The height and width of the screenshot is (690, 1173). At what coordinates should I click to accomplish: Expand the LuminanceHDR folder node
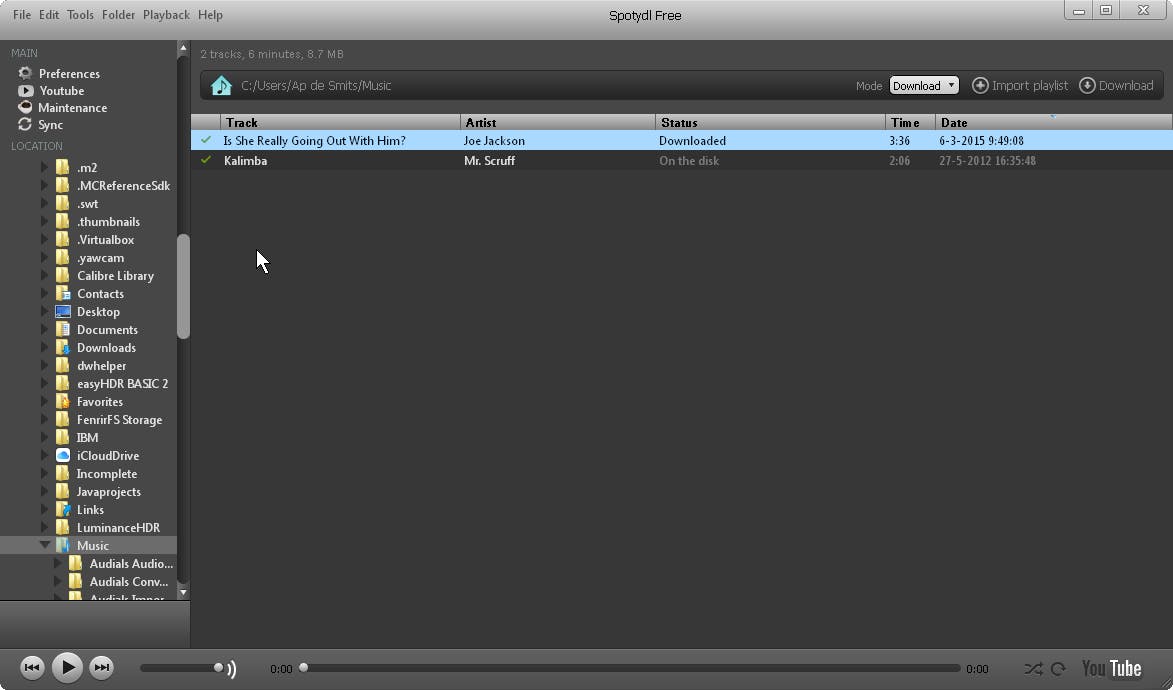click(x=44, y=527)
